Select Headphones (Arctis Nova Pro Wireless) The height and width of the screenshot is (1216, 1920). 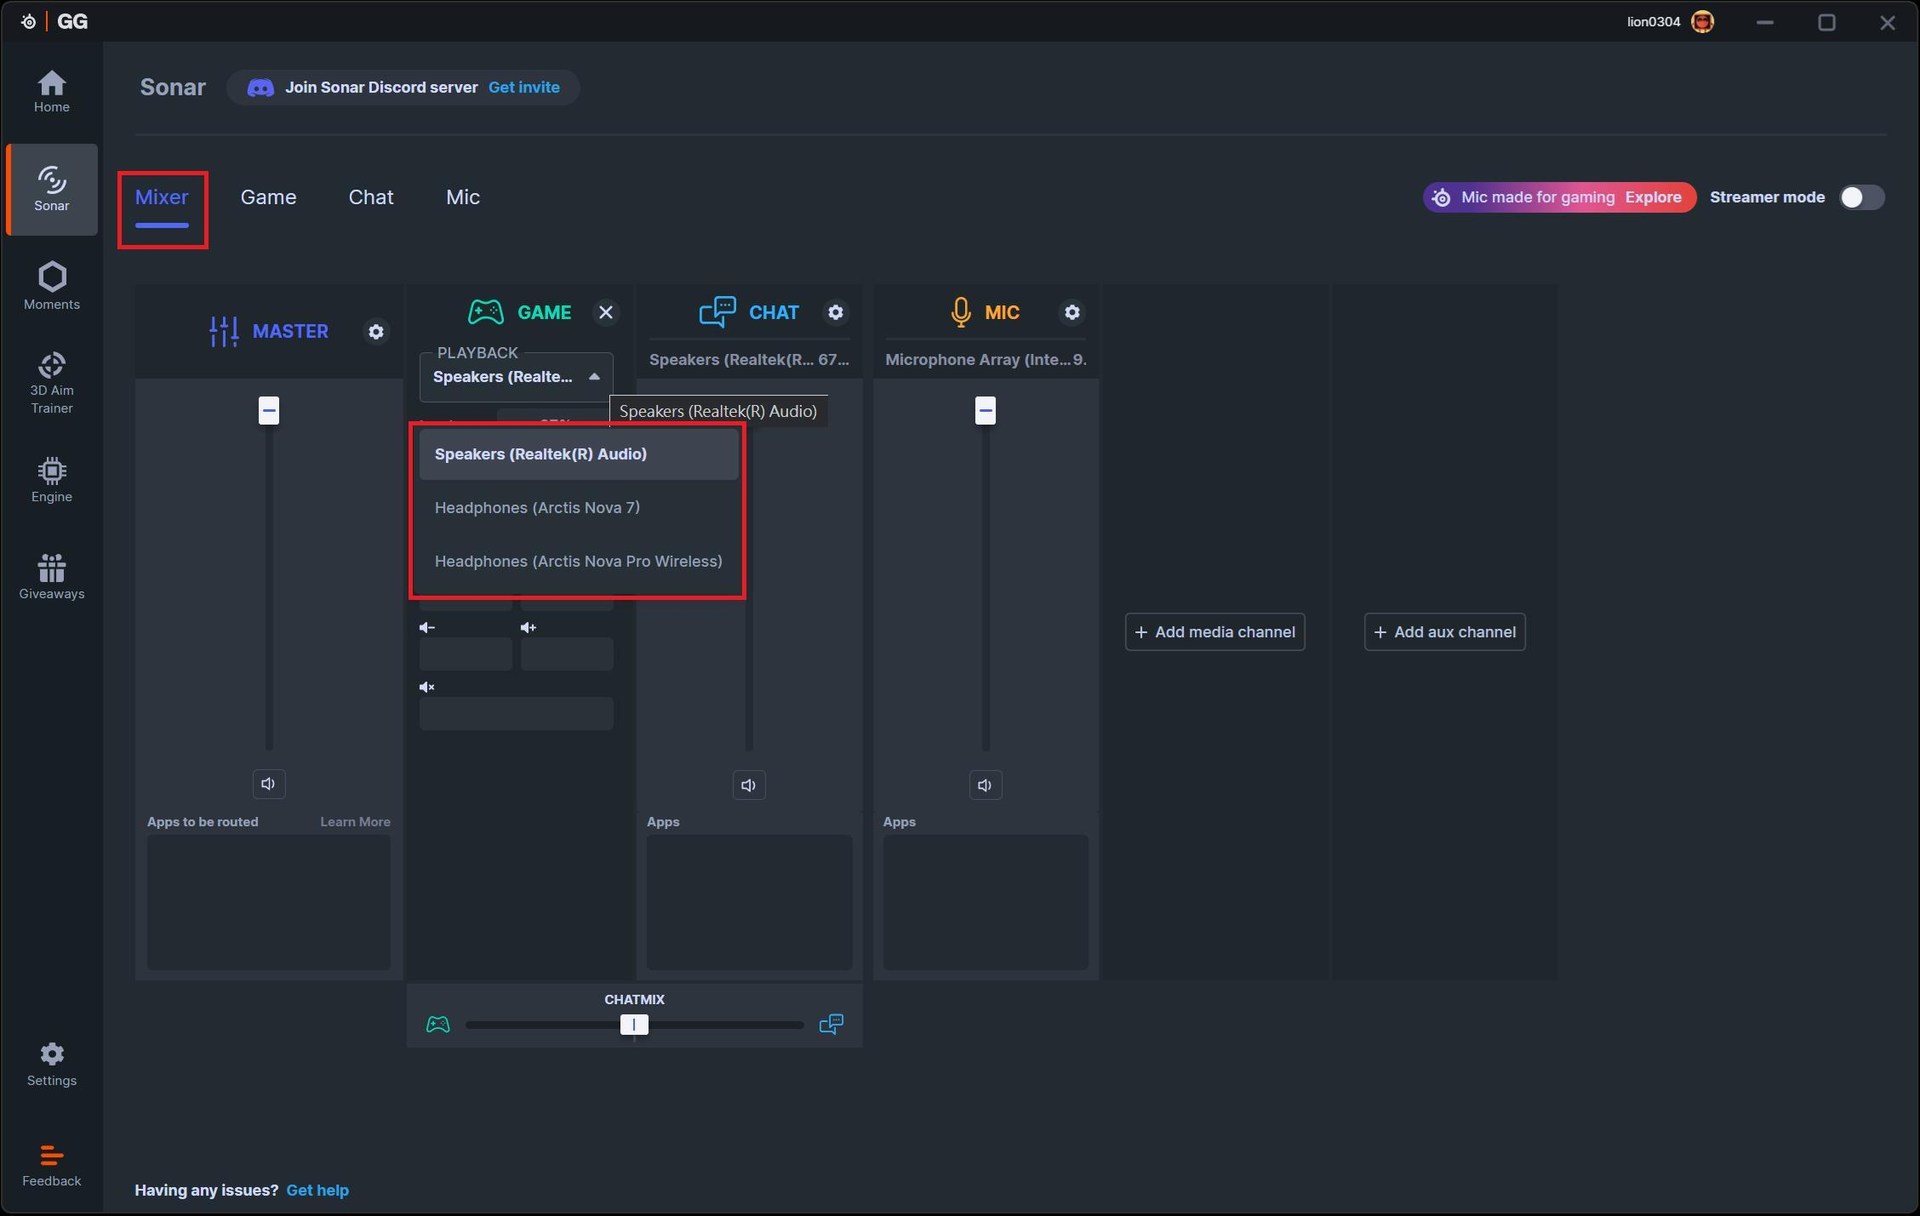point(579,562)
